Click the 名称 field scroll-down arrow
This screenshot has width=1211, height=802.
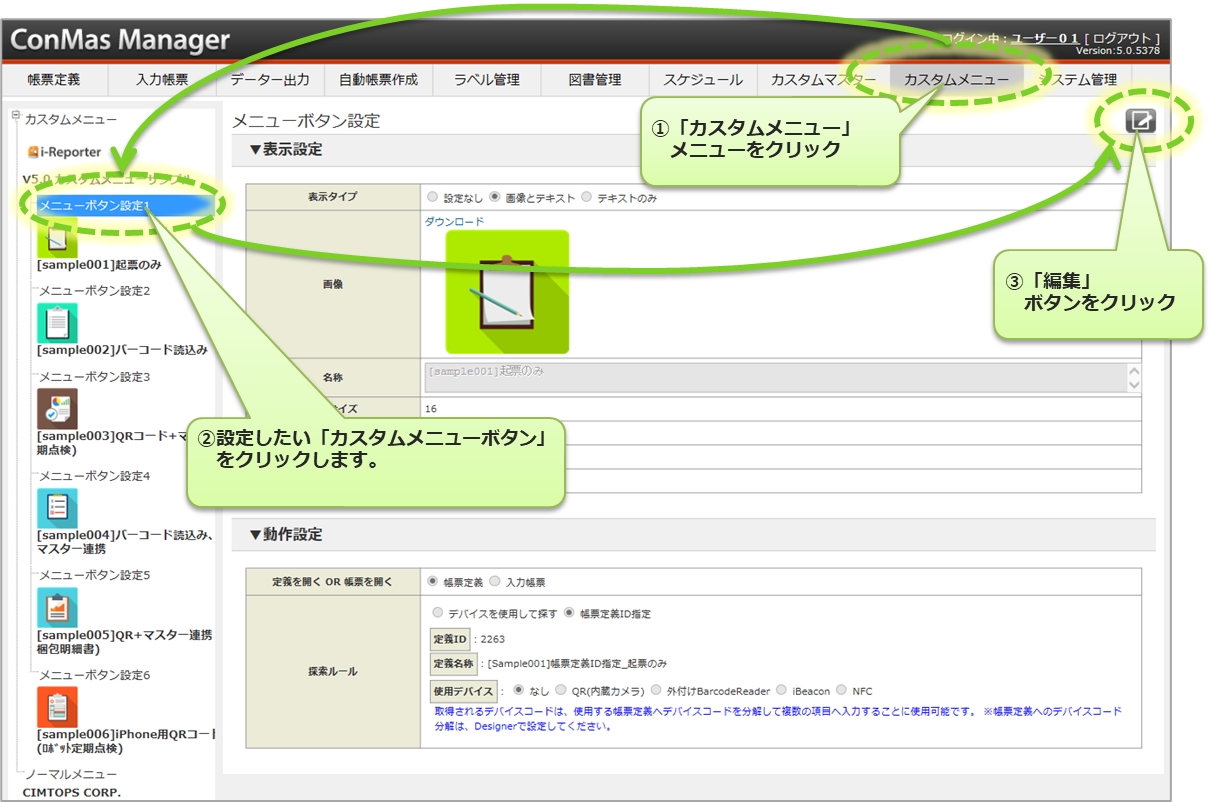pos(1133,385)
